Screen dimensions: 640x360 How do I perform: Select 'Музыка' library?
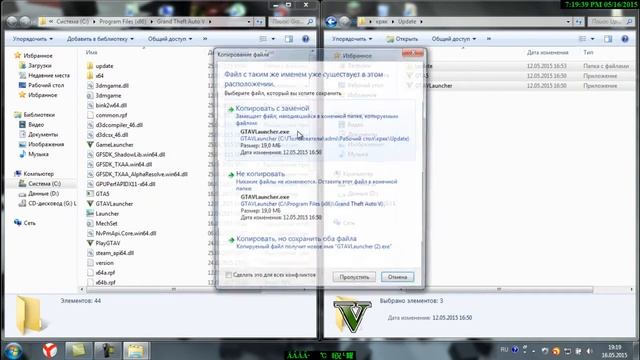coord(38,154)
